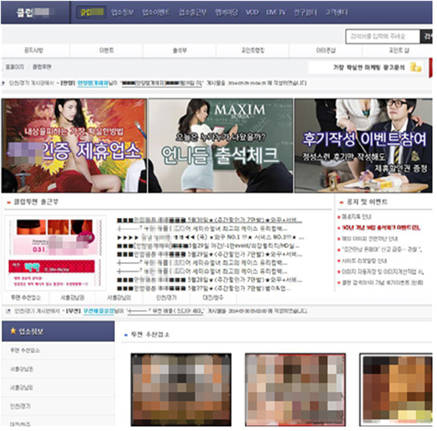Viewport: 437px width, 431px height.
Task: Open the VOD menu in the top navigation bar
Action: coord(252,12)
